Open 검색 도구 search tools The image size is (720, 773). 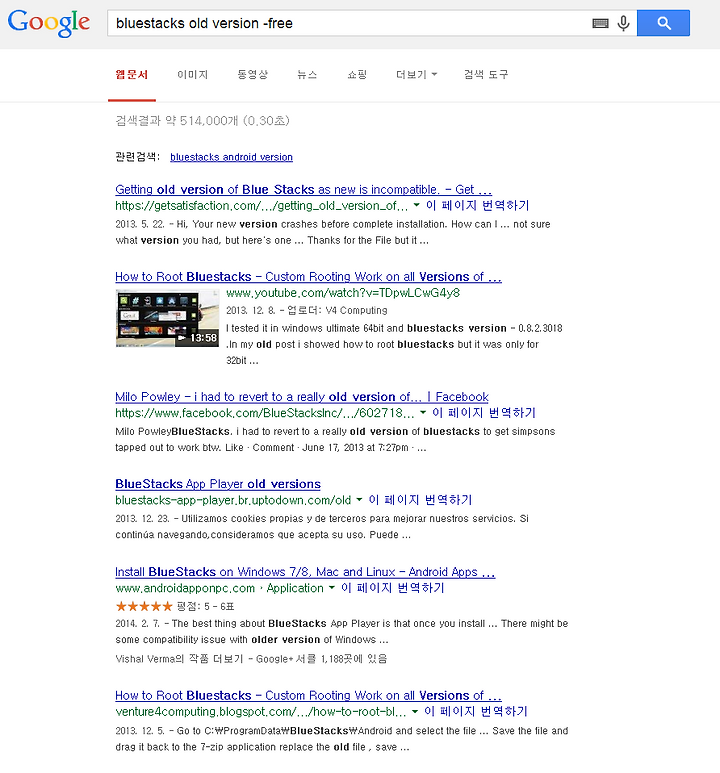point(486,74)
